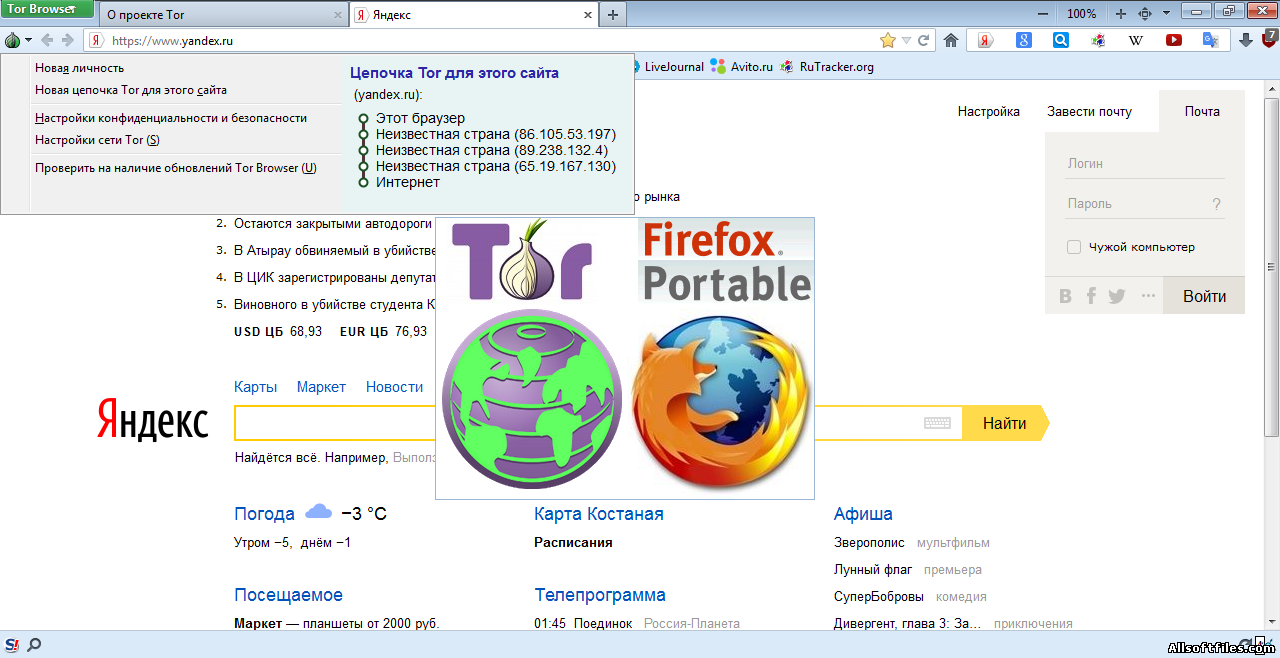Open the home page via house icon
This screenshot has width=1280, height=658.
[951, 40]
